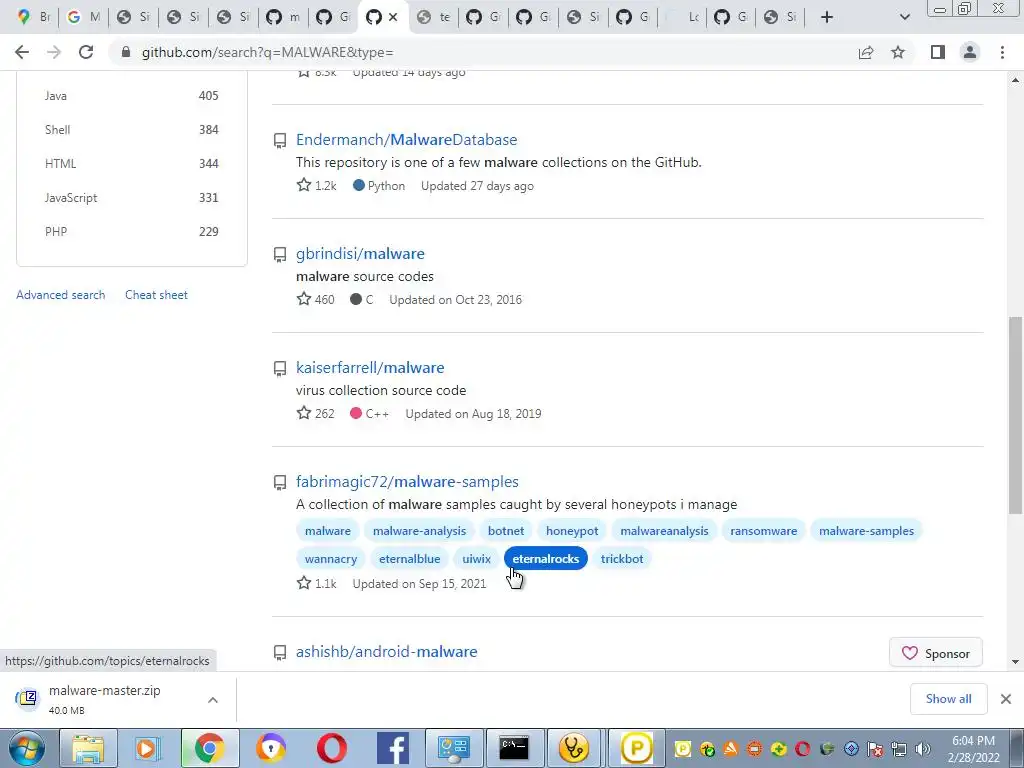
Task: Open Endermanch/MalwareDatabase repository
Action: [406, 140]
